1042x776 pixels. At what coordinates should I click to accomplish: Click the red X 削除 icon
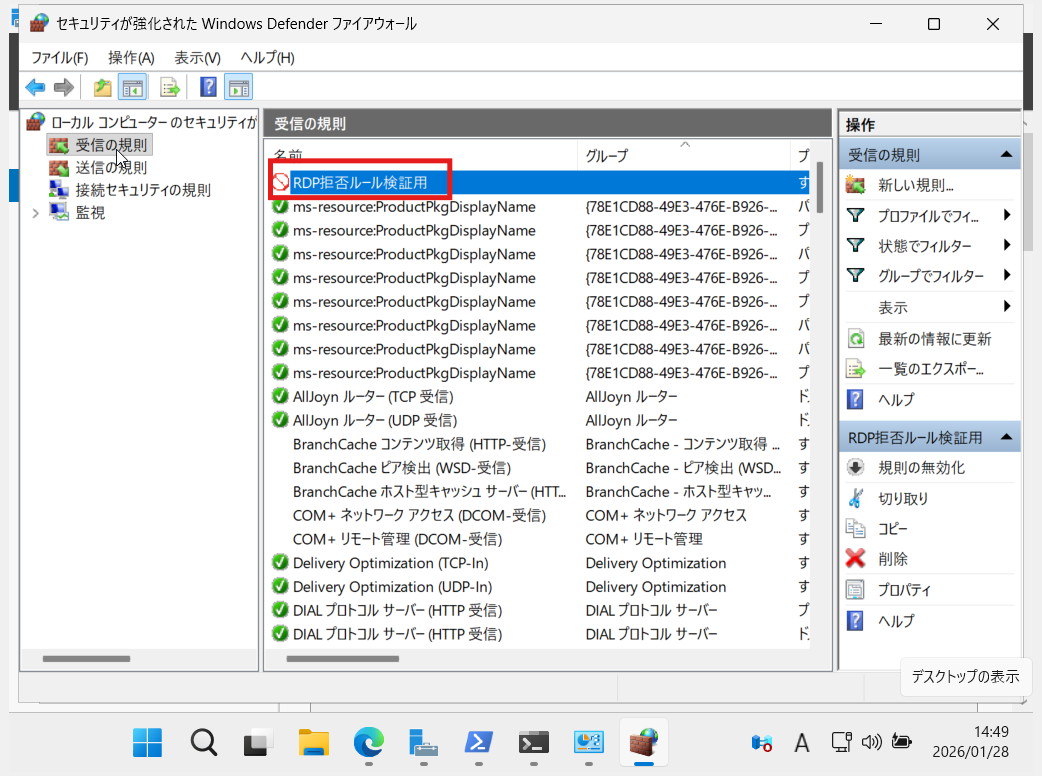click(856, 559)
